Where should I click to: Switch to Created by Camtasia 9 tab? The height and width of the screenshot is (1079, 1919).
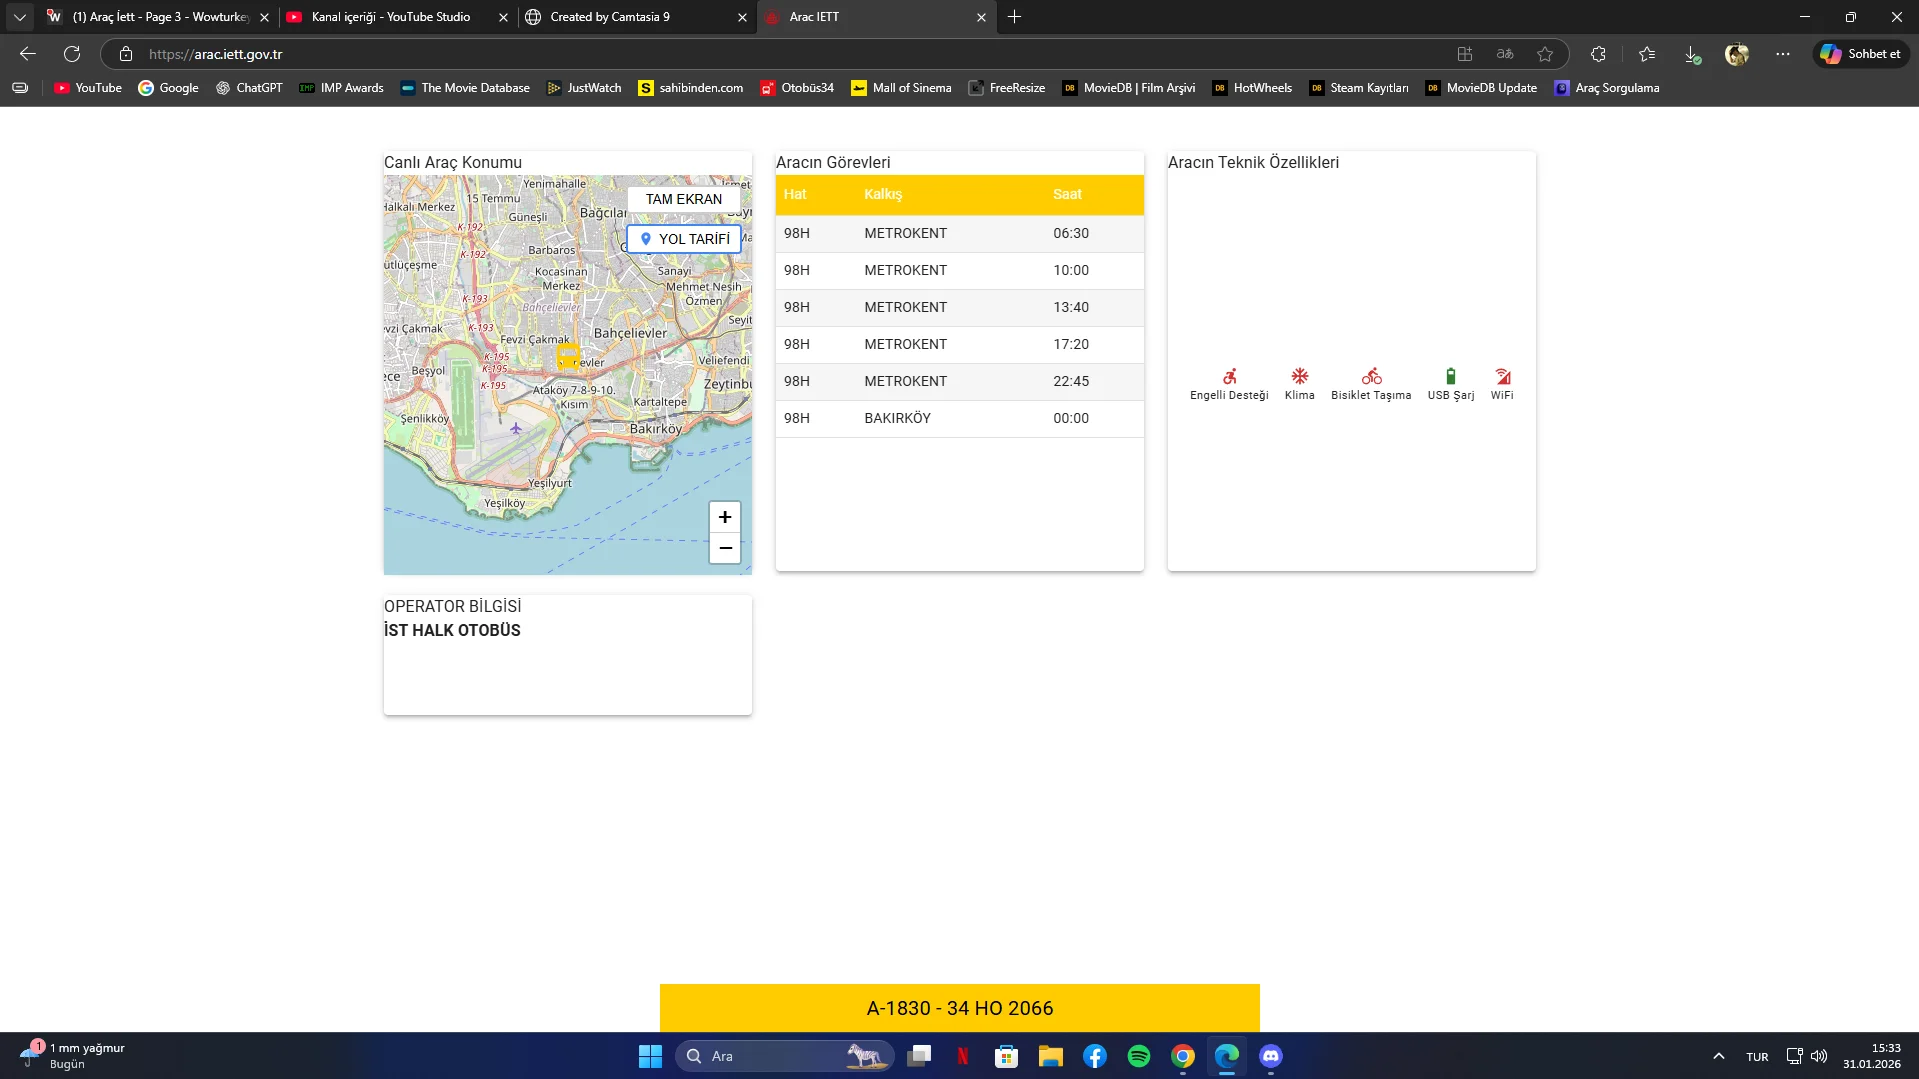610,17
